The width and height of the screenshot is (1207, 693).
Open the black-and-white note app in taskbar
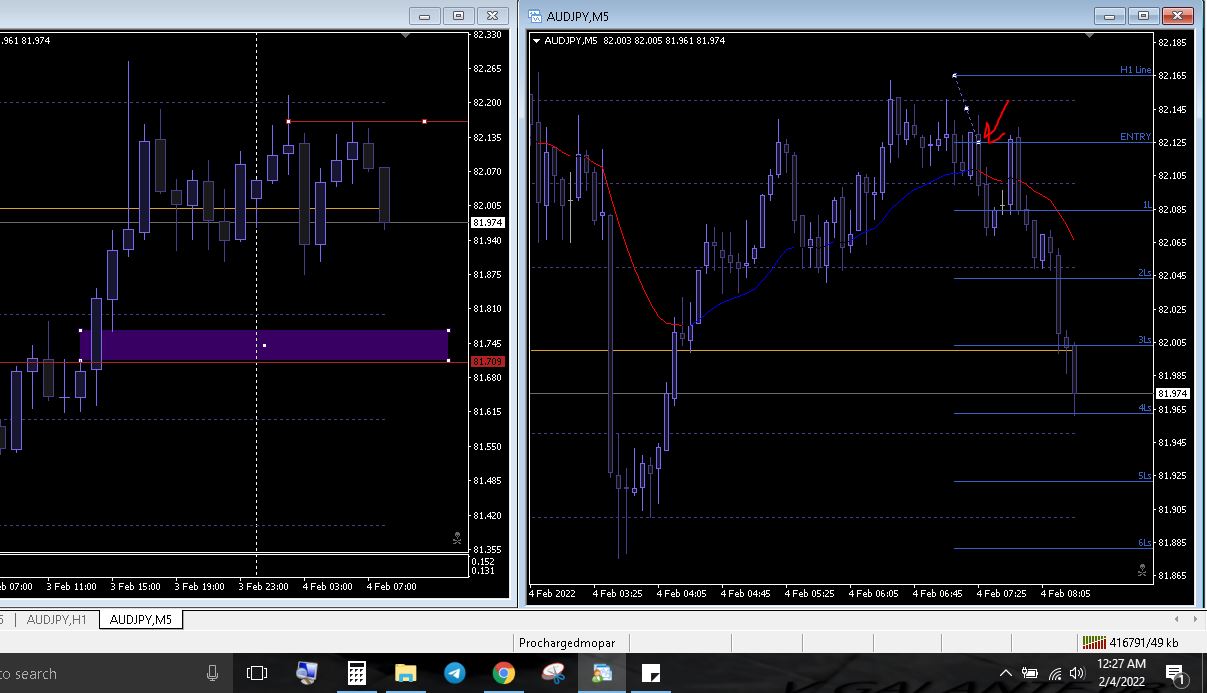coord(651,673)
